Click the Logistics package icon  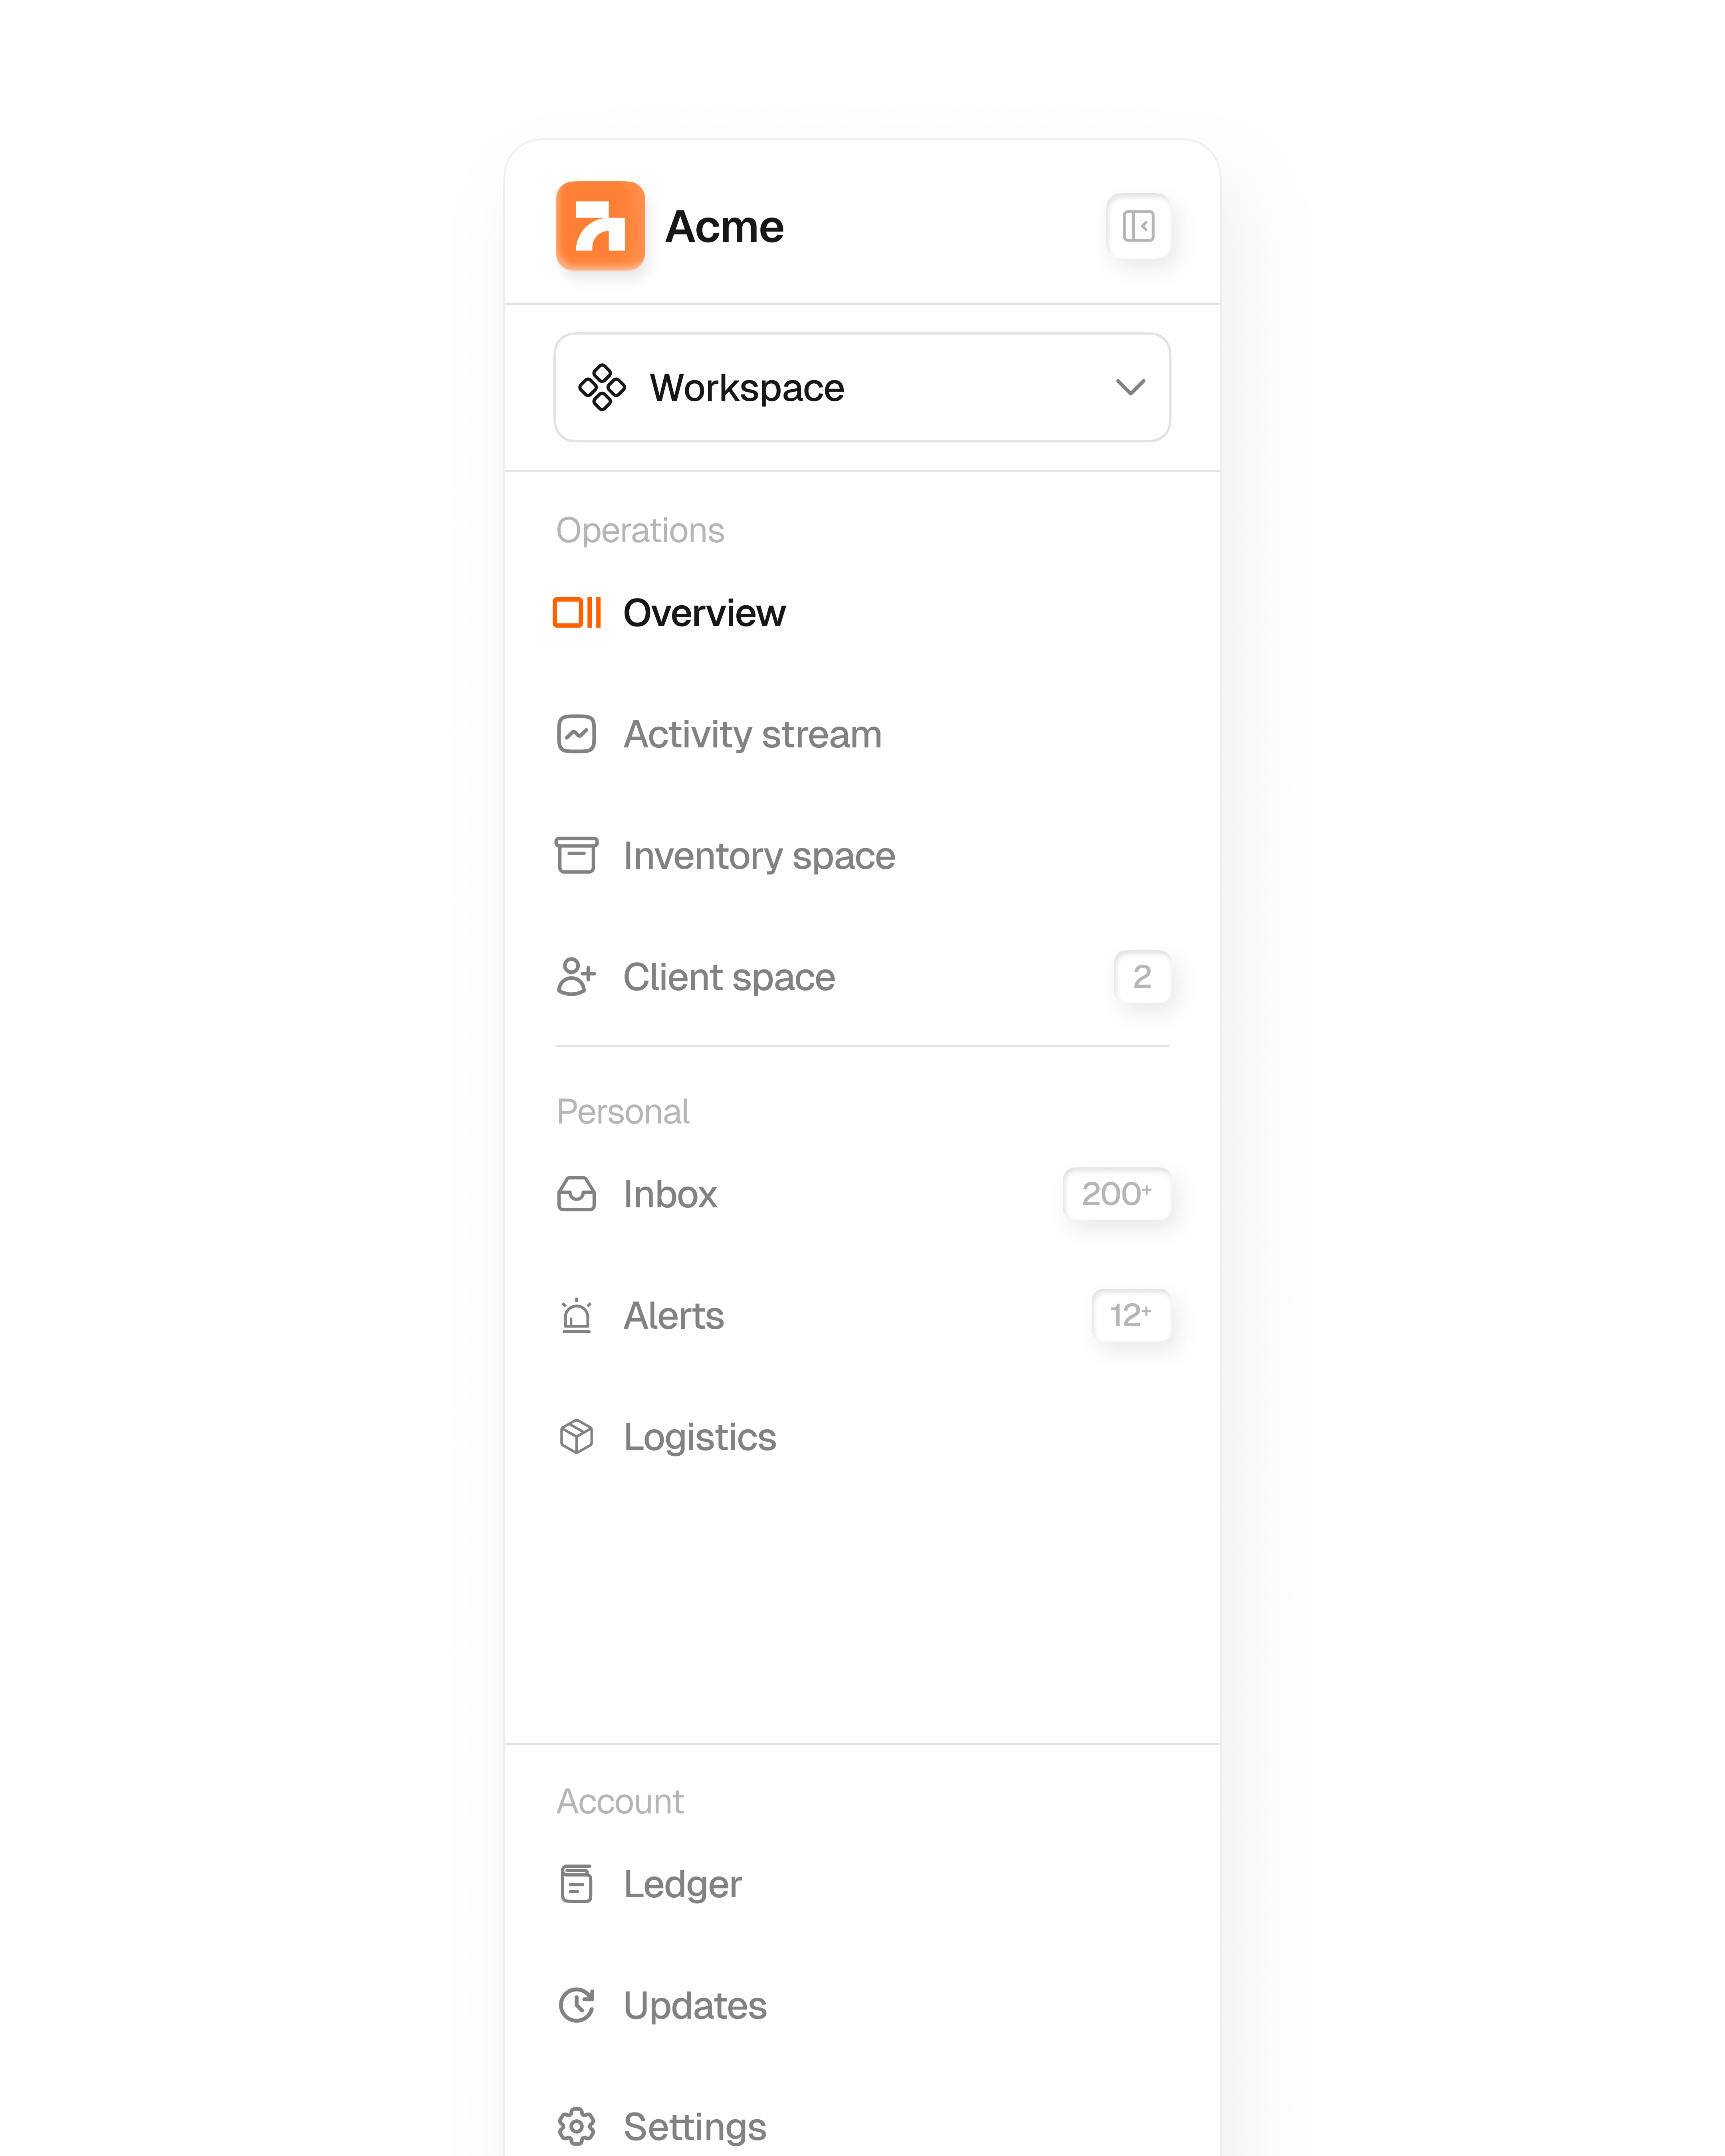[576, 1437]
